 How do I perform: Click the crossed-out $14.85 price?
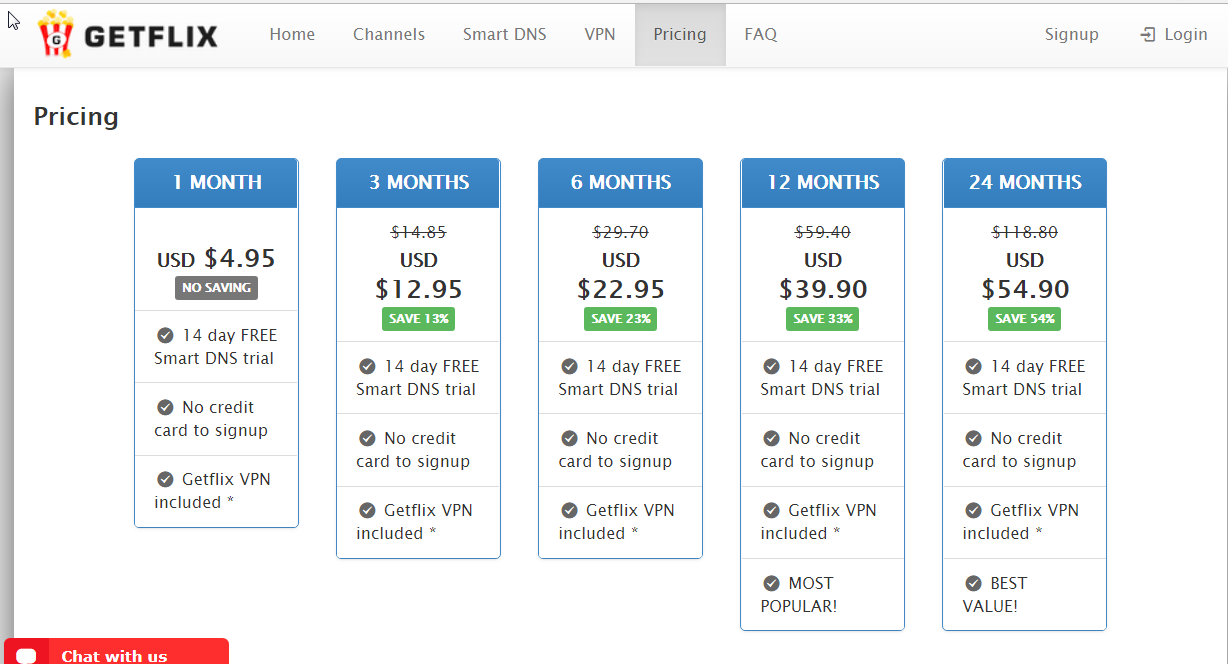(419, 232)
